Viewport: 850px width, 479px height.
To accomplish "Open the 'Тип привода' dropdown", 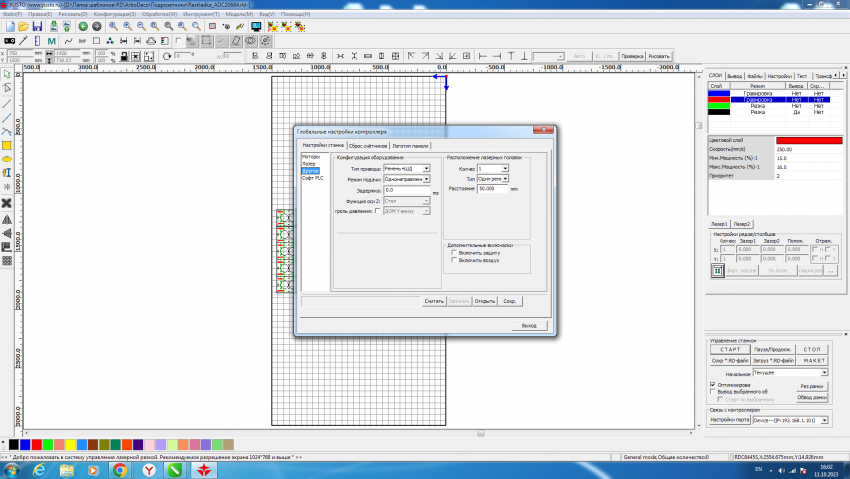I will [426, 169].
